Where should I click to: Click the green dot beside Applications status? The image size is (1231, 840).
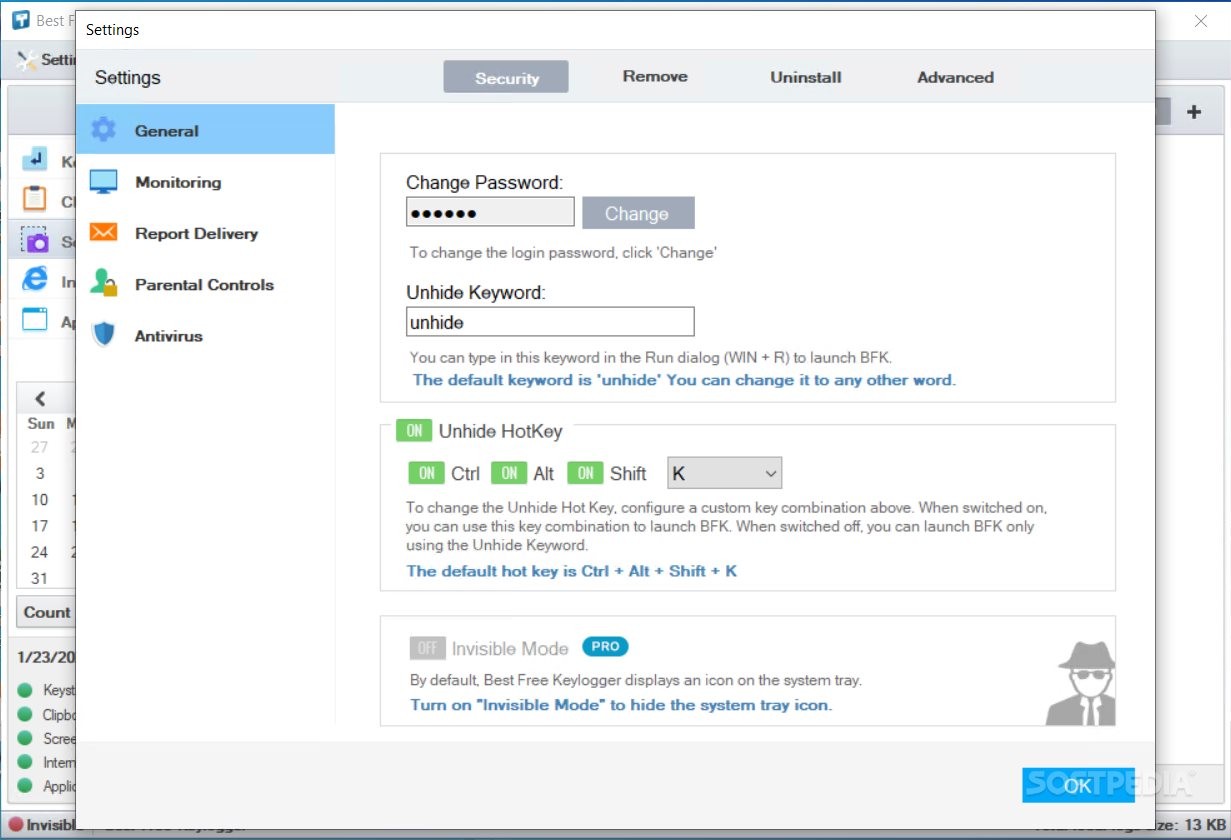[25, 787]
